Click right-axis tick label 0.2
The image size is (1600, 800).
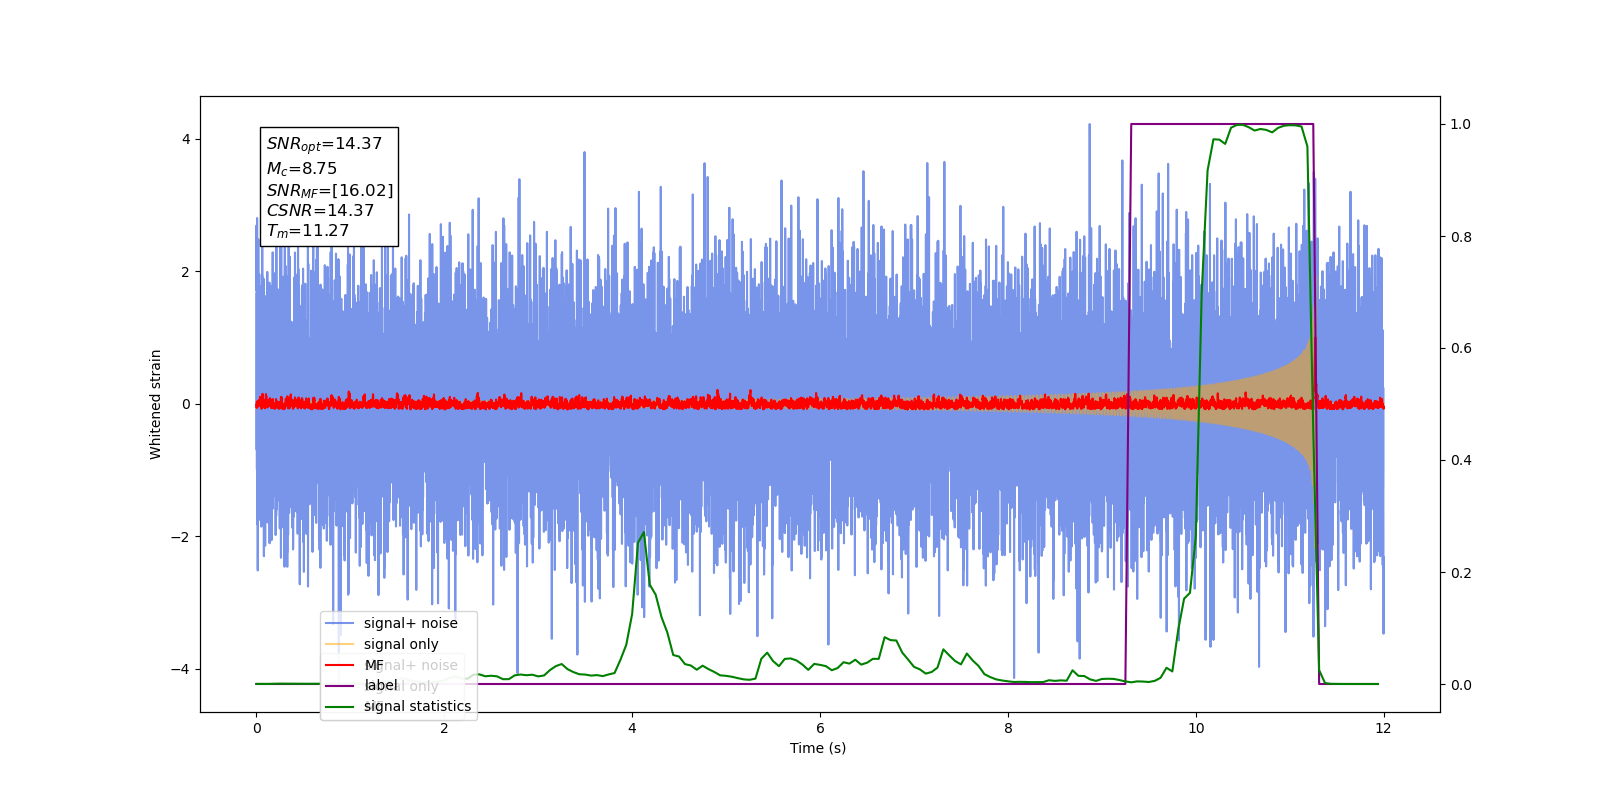click(x=1461, y=573)
